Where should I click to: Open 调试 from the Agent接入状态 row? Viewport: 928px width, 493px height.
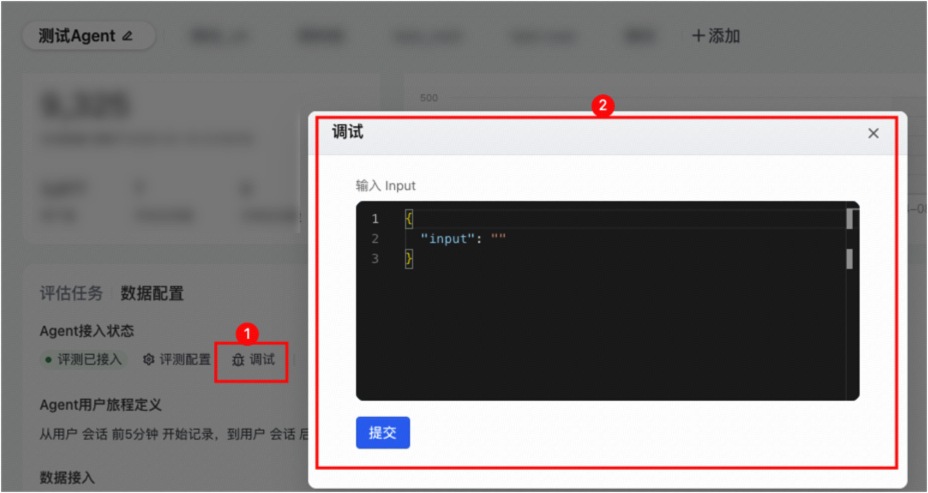253,360
